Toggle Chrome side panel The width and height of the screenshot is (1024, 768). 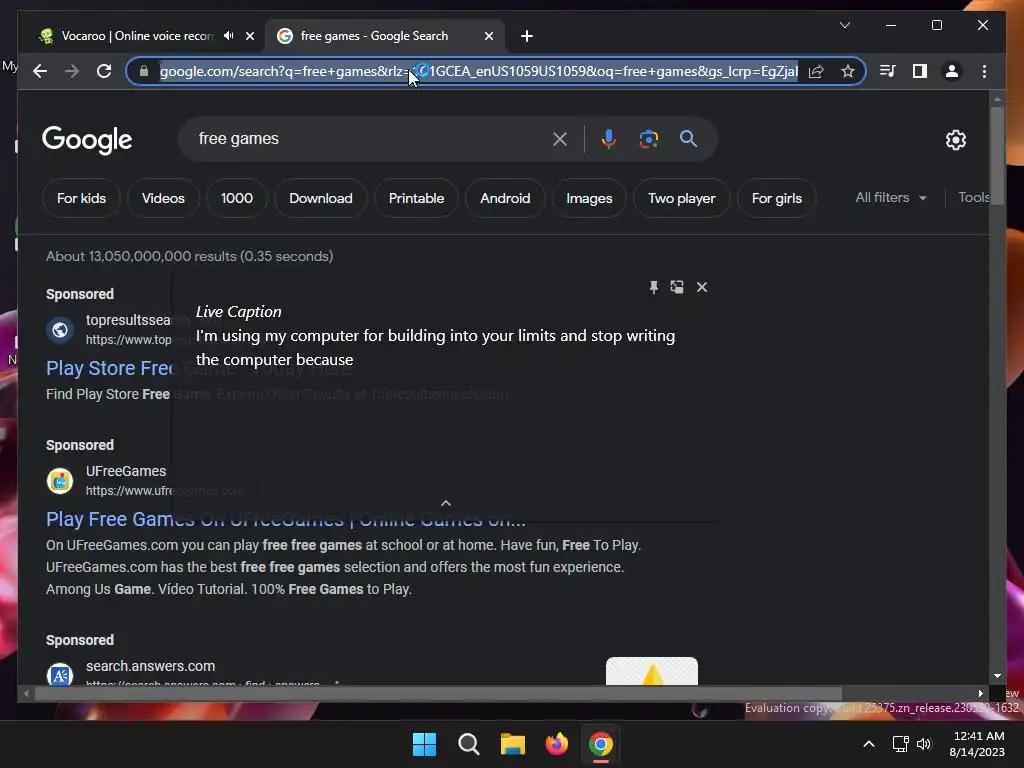click(x=920, y=71)
